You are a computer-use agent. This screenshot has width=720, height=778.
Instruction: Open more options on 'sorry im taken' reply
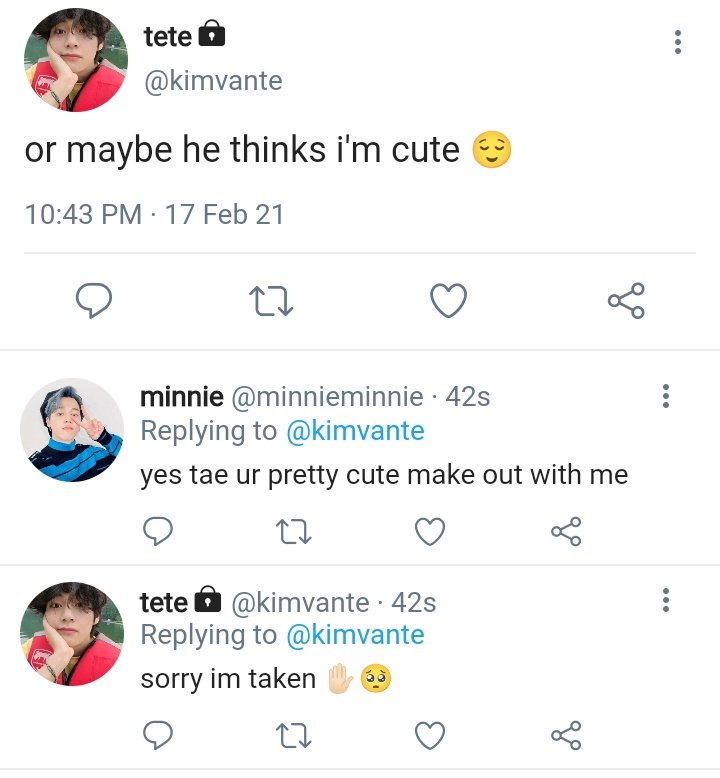666,600
